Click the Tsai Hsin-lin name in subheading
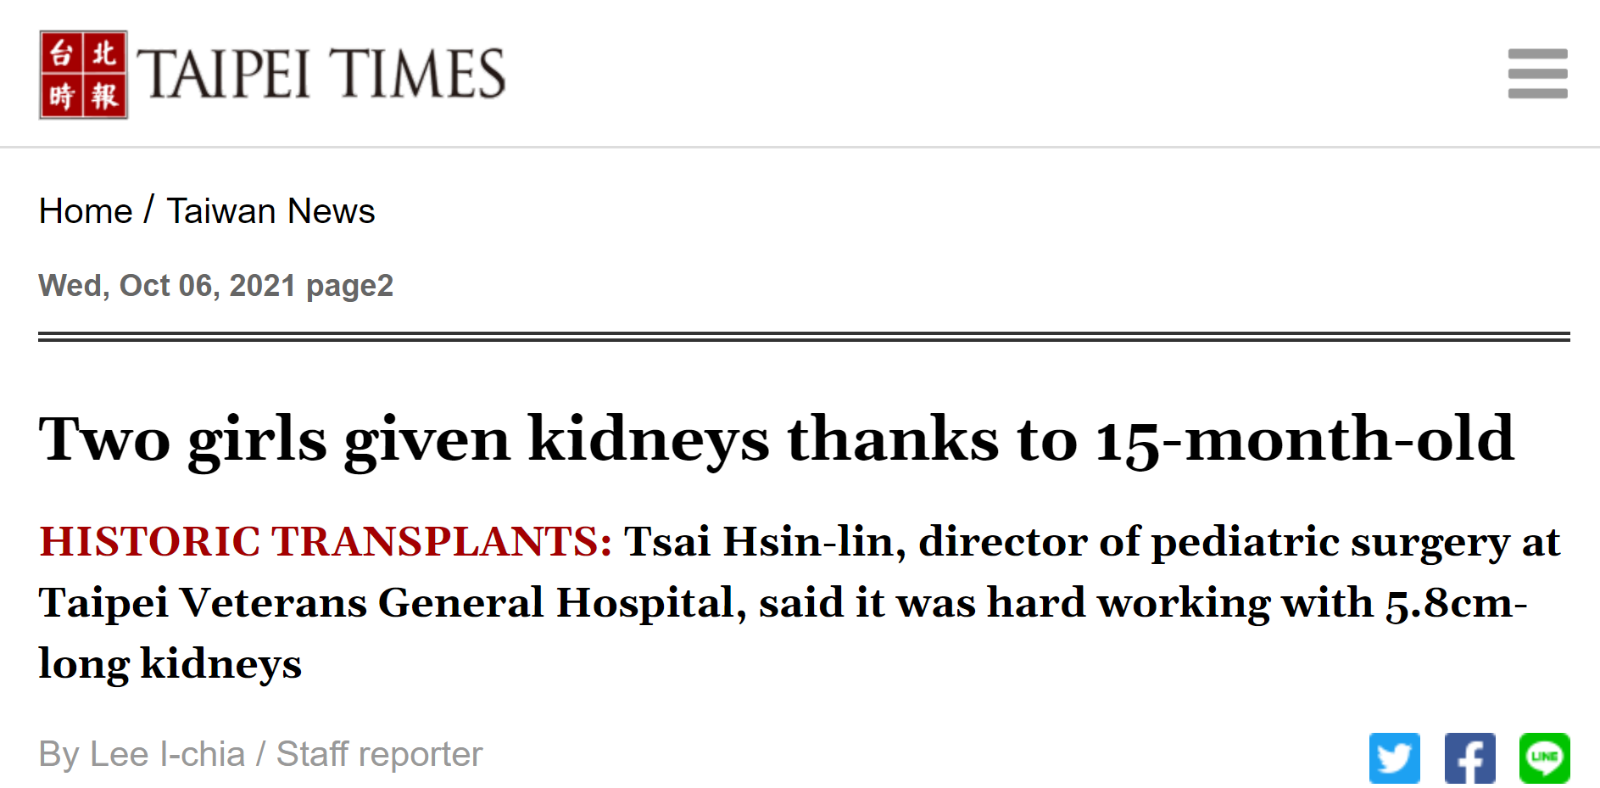Viewport: 1600px width, 788px height. [x=765, y=541]
